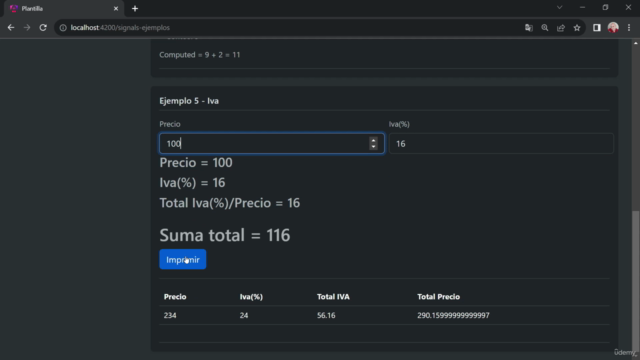Open the Chrome profile avatar
This screenshot has width=640, height=360.
[x=613, y=28]
